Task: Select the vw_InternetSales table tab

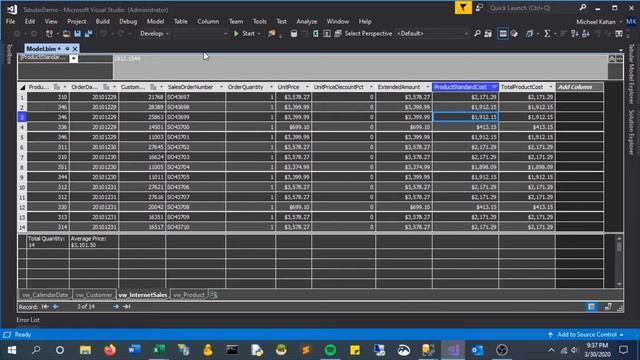Action: 142,295
